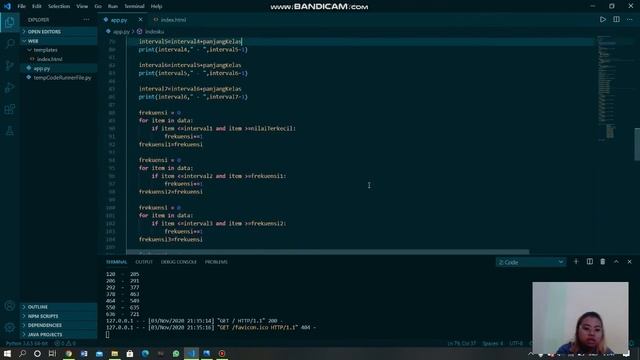Click the Ln, Col indicator in status bar

(x=461, y=344)
